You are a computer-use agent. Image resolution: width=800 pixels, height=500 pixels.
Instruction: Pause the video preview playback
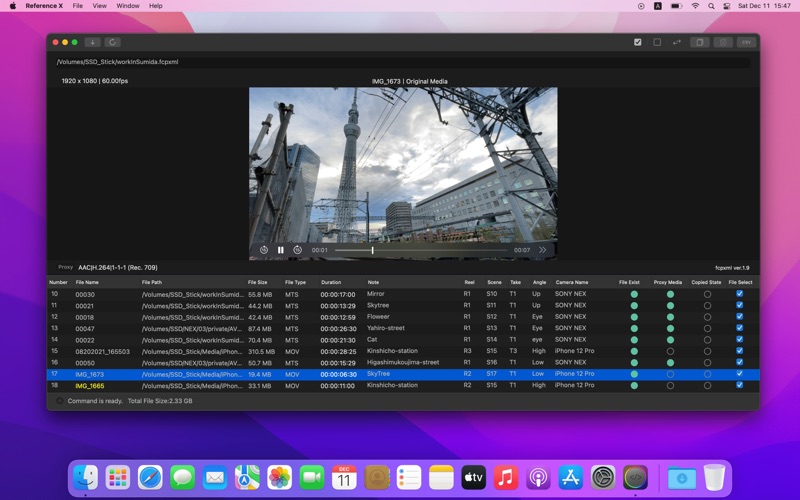pyautogui.click(x=280, y=250)
